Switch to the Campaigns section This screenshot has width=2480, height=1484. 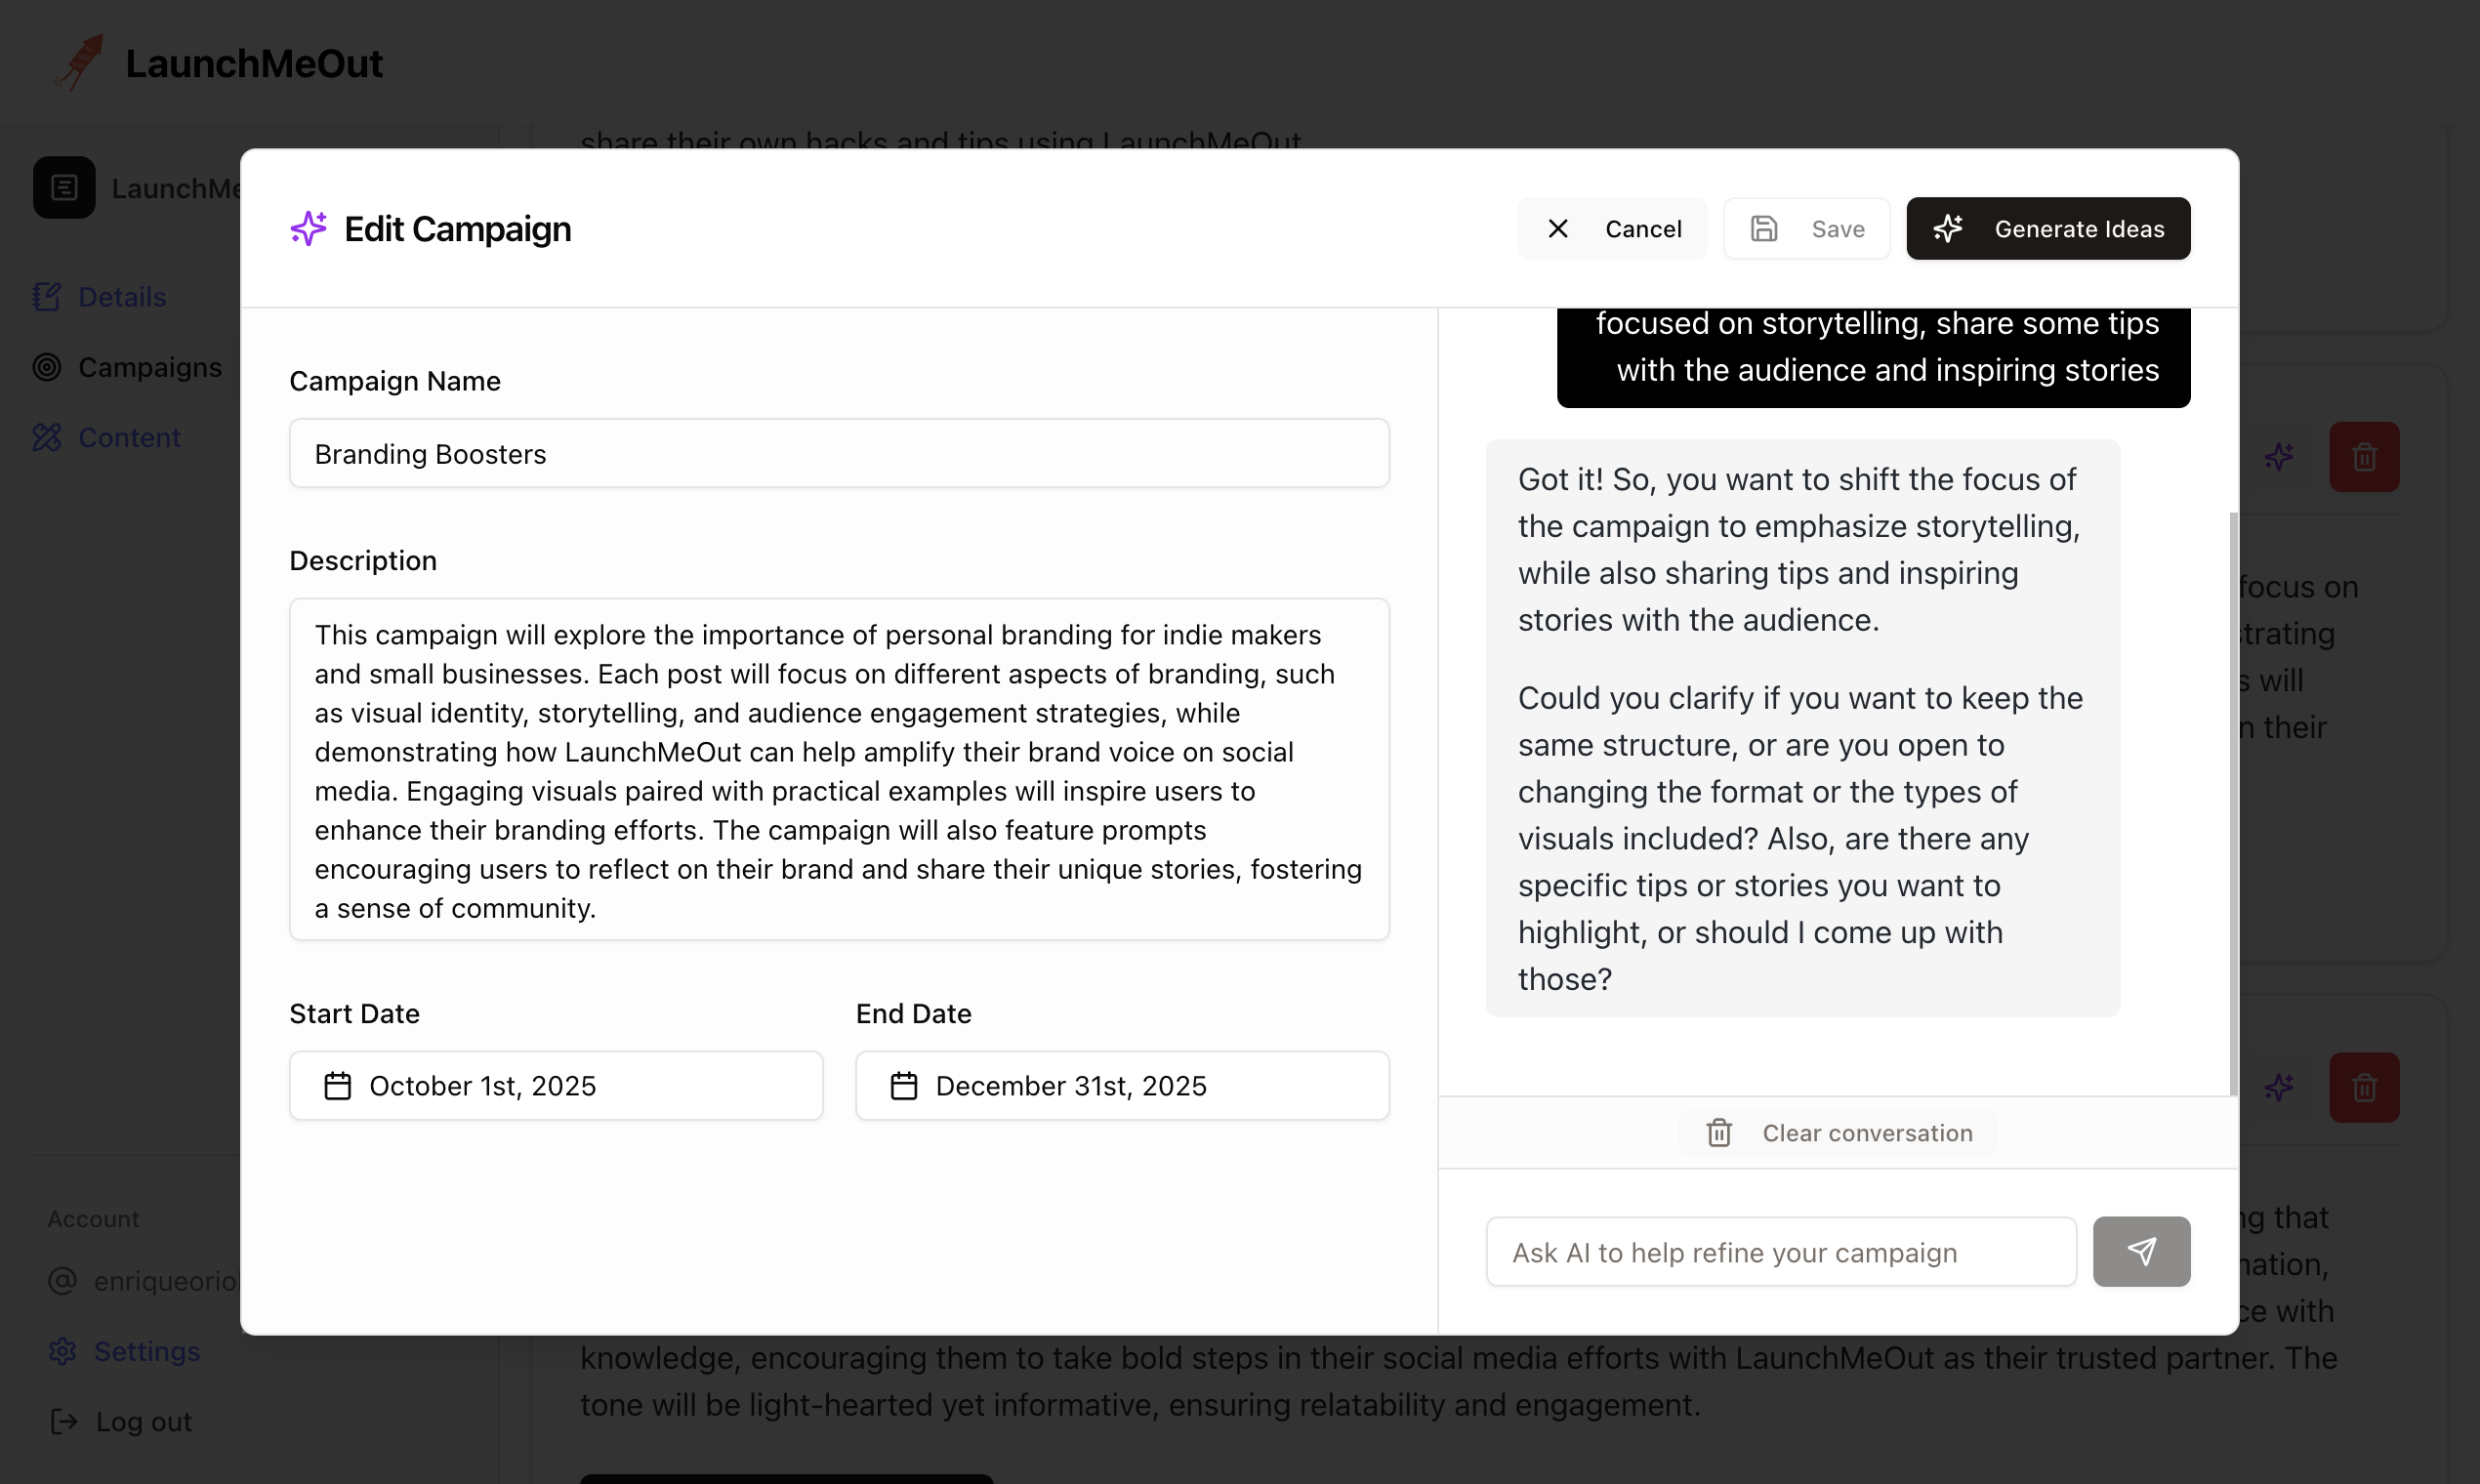click(x=150, y=367)
